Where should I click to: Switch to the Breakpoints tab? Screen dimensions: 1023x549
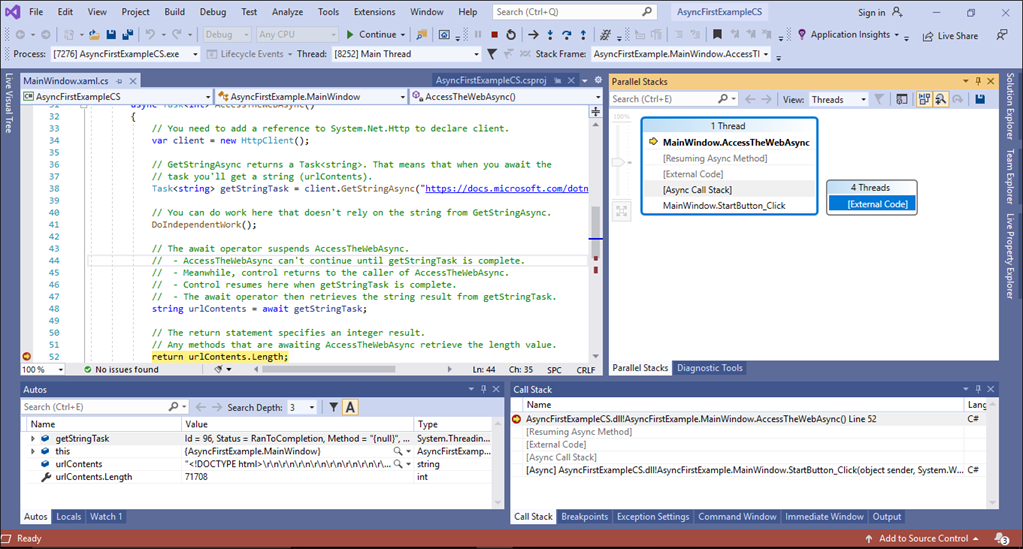tap(584, 516)
